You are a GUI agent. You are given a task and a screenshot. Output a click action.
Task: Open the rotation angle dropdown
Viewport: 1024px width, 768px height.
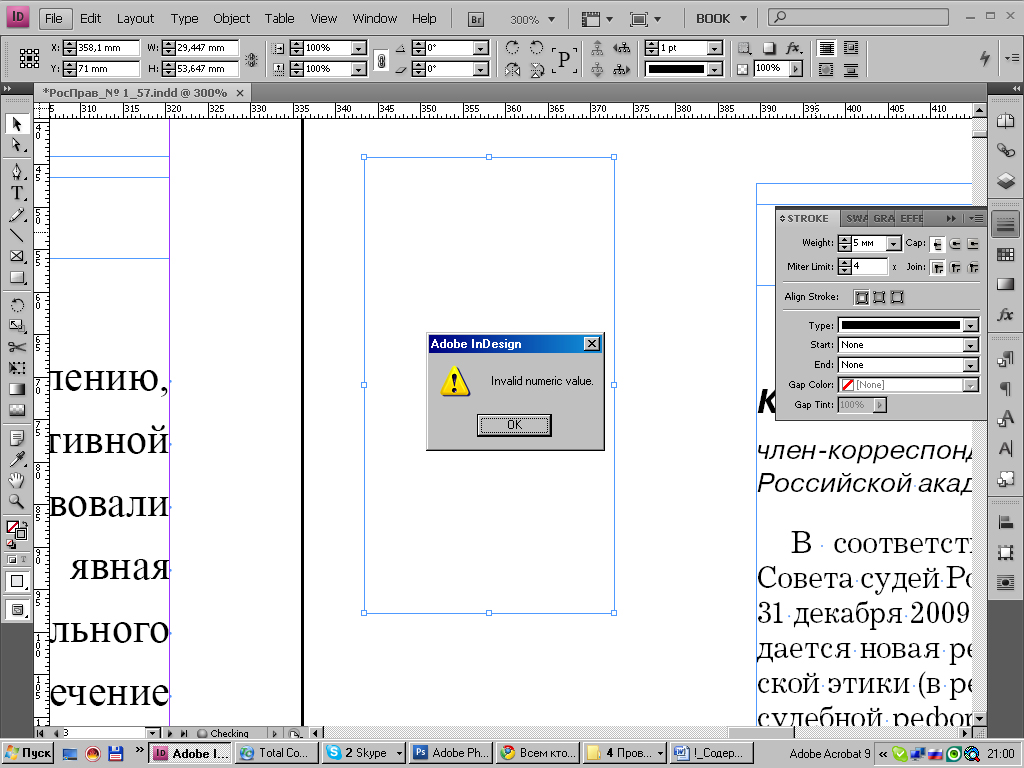click(481, 48)
